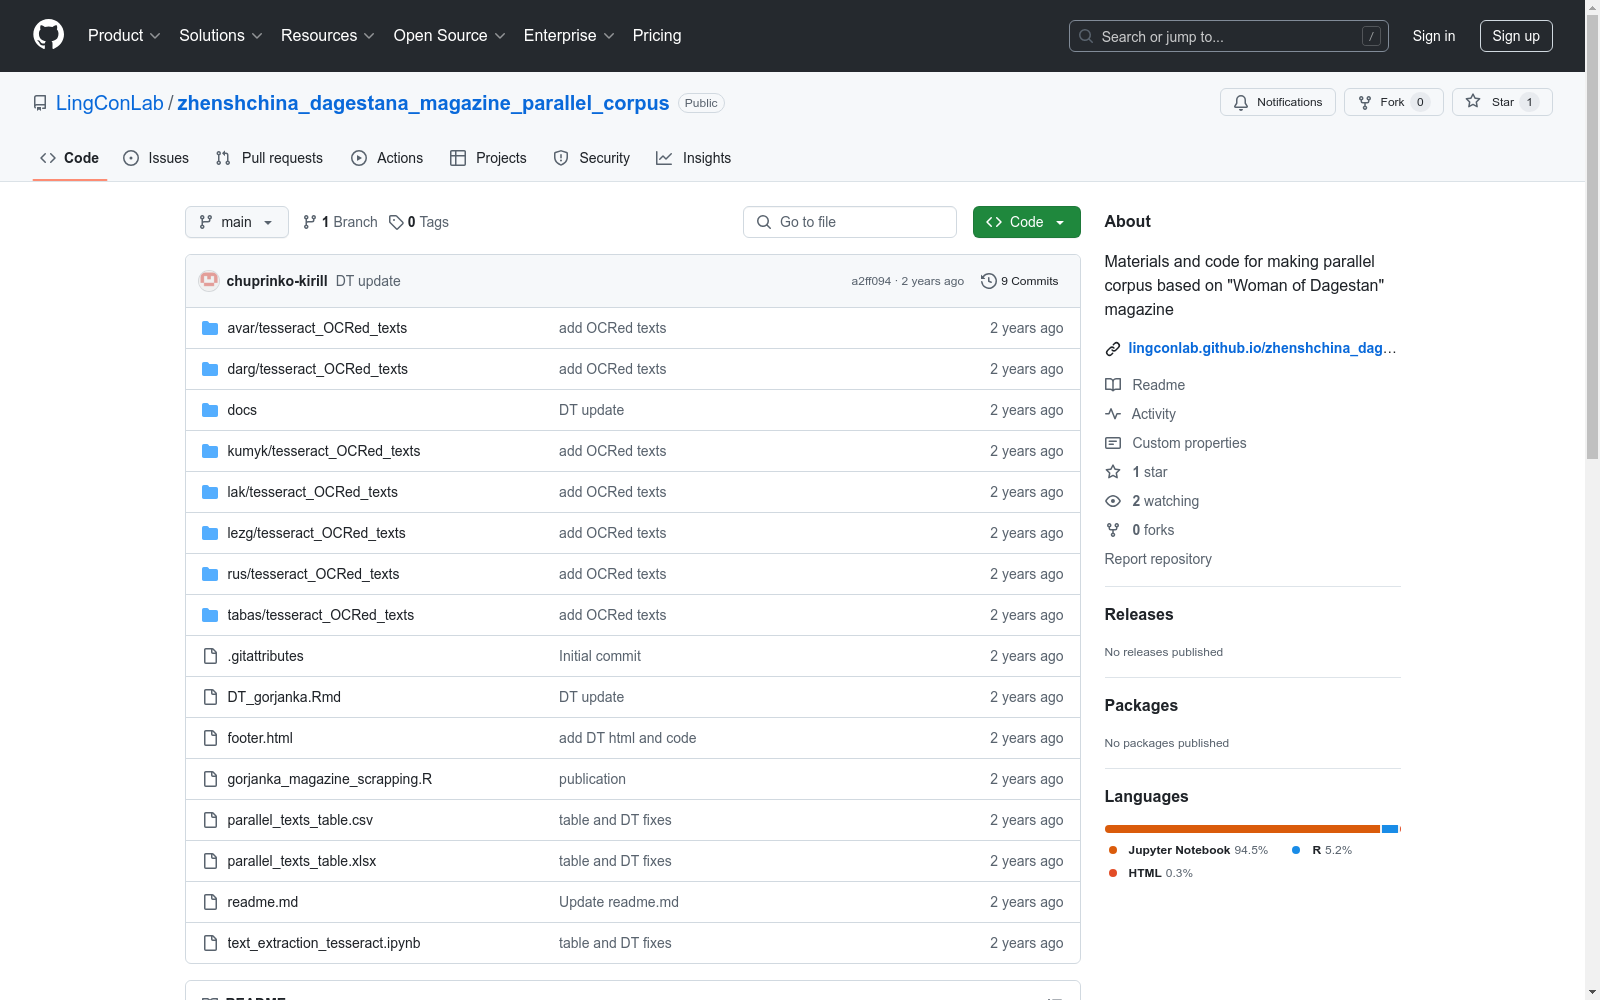Viewport: 1600px width, 1000px height.
Task: View the 9 Commits history
Action: [x=1020, y=281]
